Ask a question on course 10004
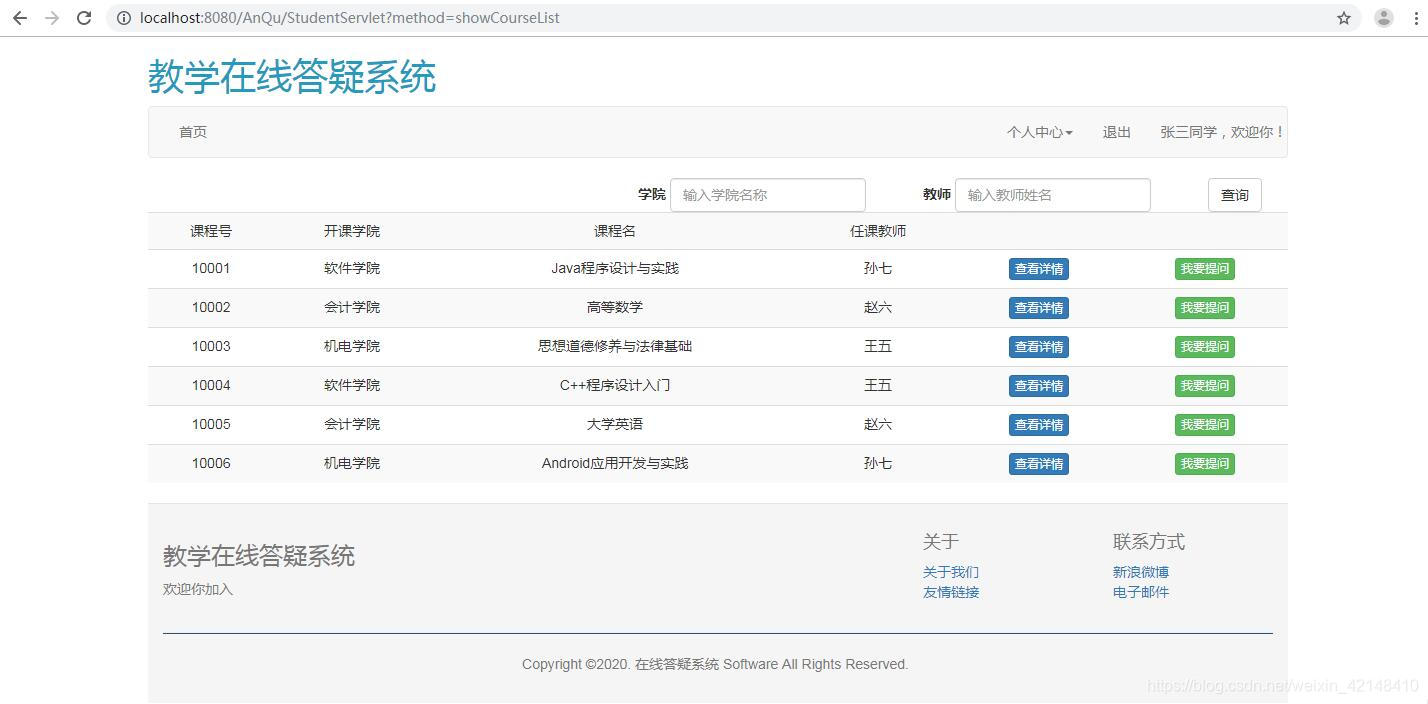 (x=1205, y=386)
